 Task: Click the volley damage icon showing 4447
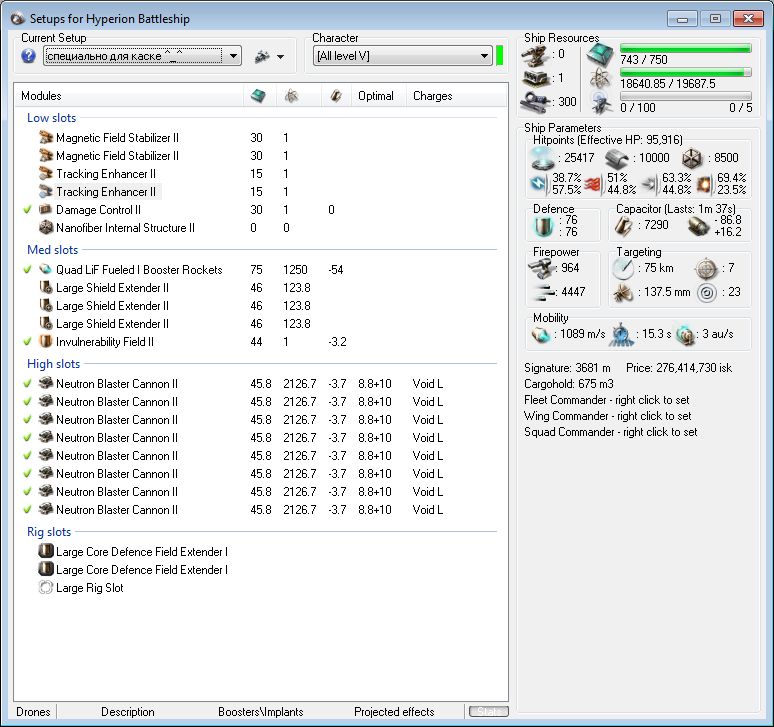coord(544,292)
